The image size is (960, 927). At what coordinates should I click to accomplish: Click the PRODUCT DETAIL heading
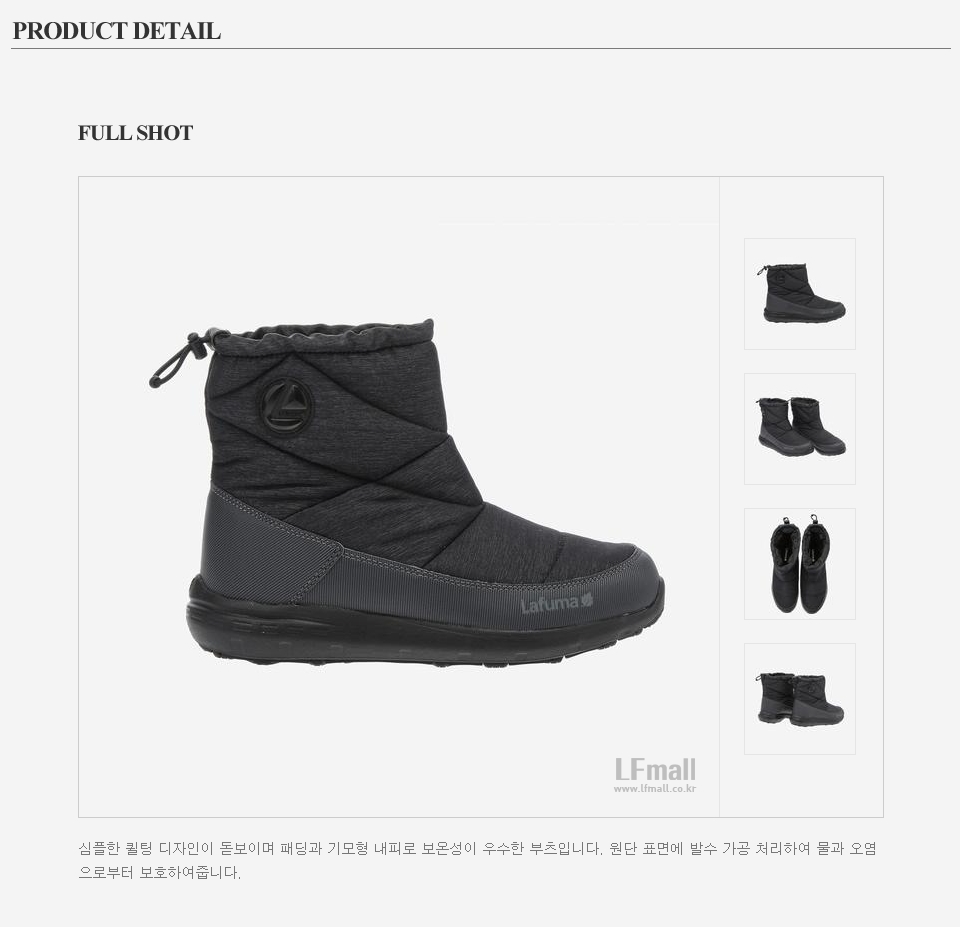coord(116,31)
